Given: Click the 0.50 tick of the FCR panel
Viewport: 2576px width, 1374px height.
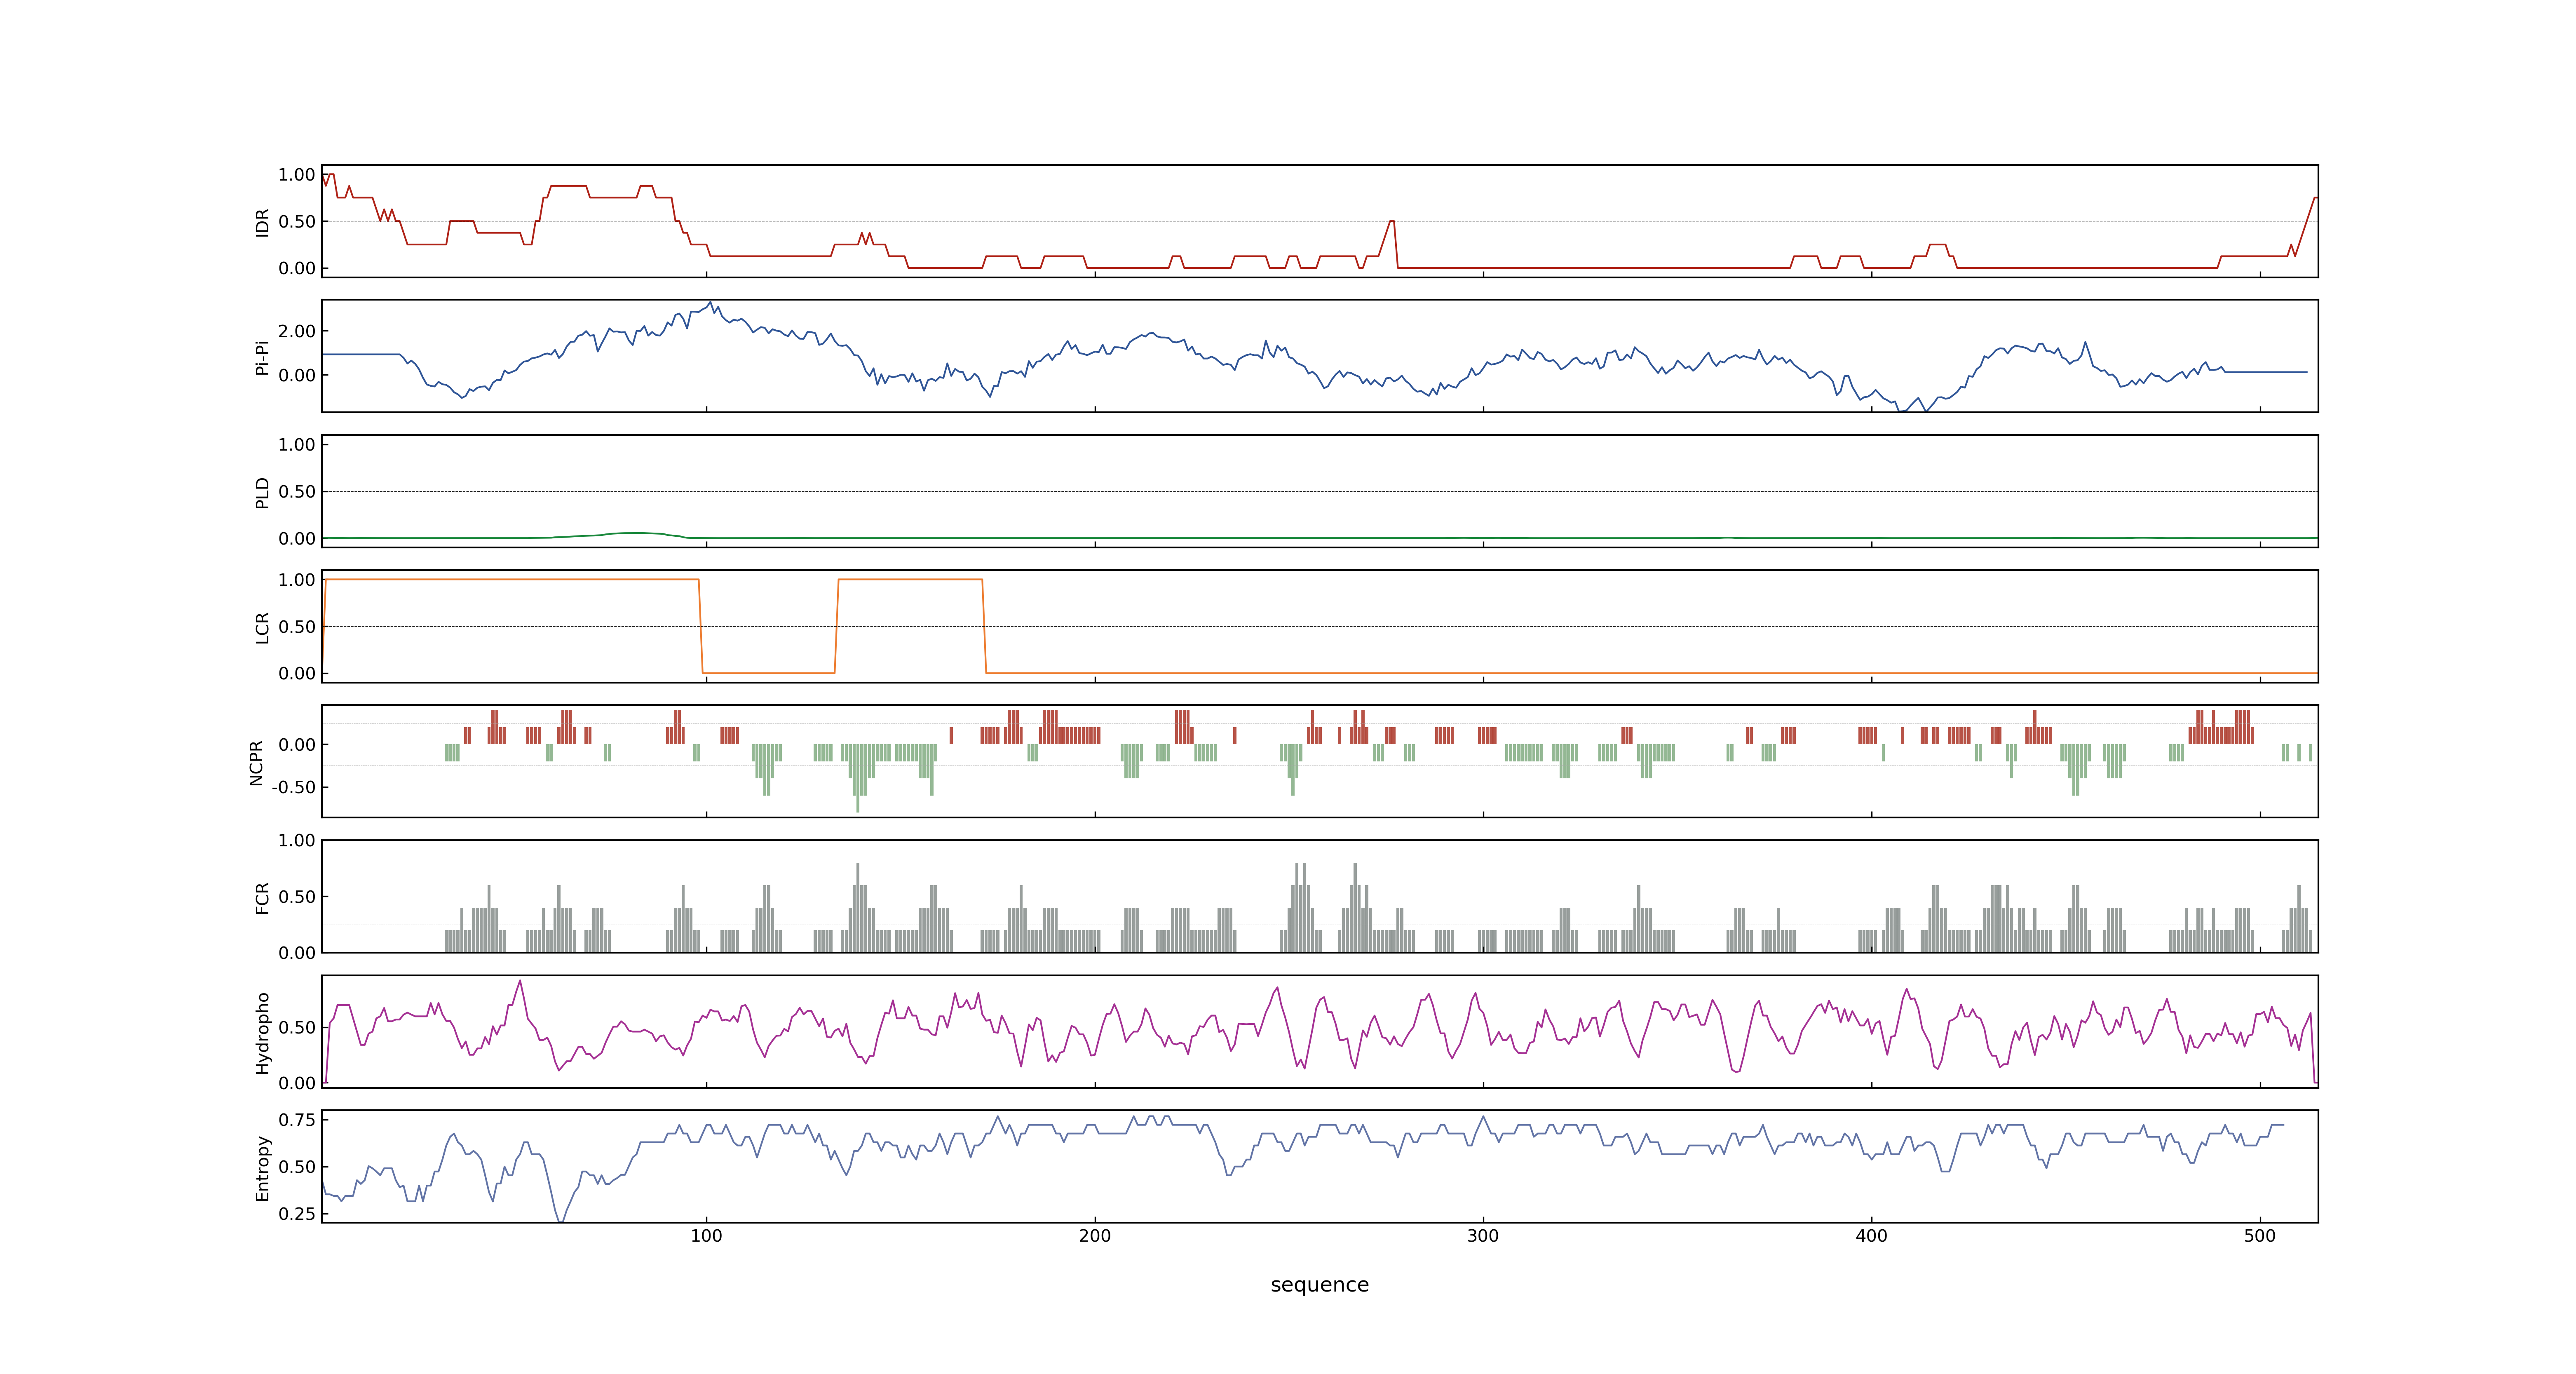Looking at the screenshot, I should coord(297,897).
